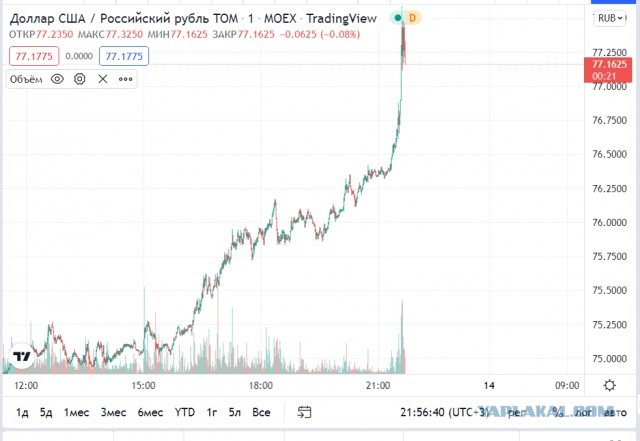Open more options for Объём indicator
The height and width of the screenshot is (441, 640).
point(125,79)
